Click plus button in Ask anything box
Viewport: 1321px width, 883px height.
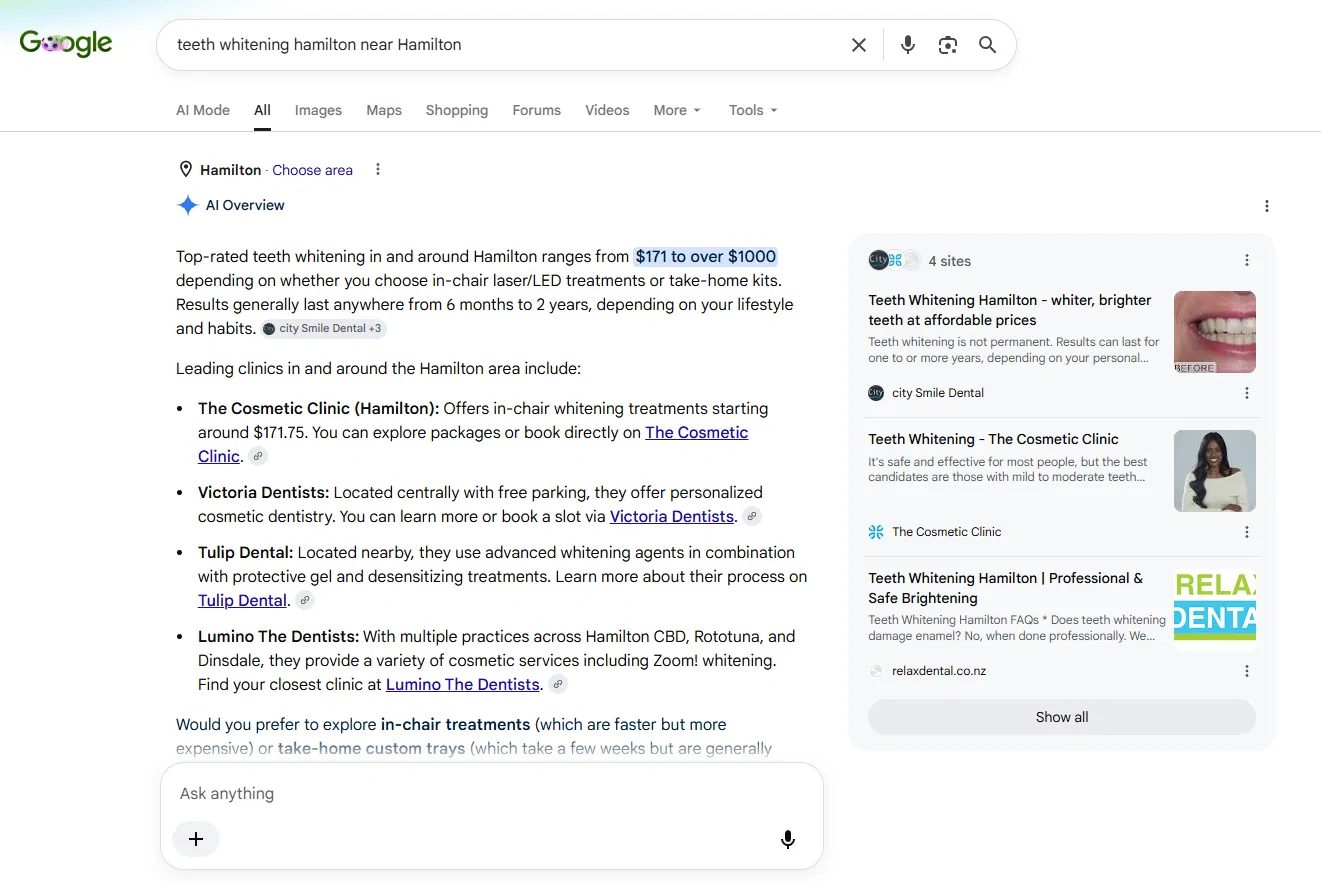(196, 839)
